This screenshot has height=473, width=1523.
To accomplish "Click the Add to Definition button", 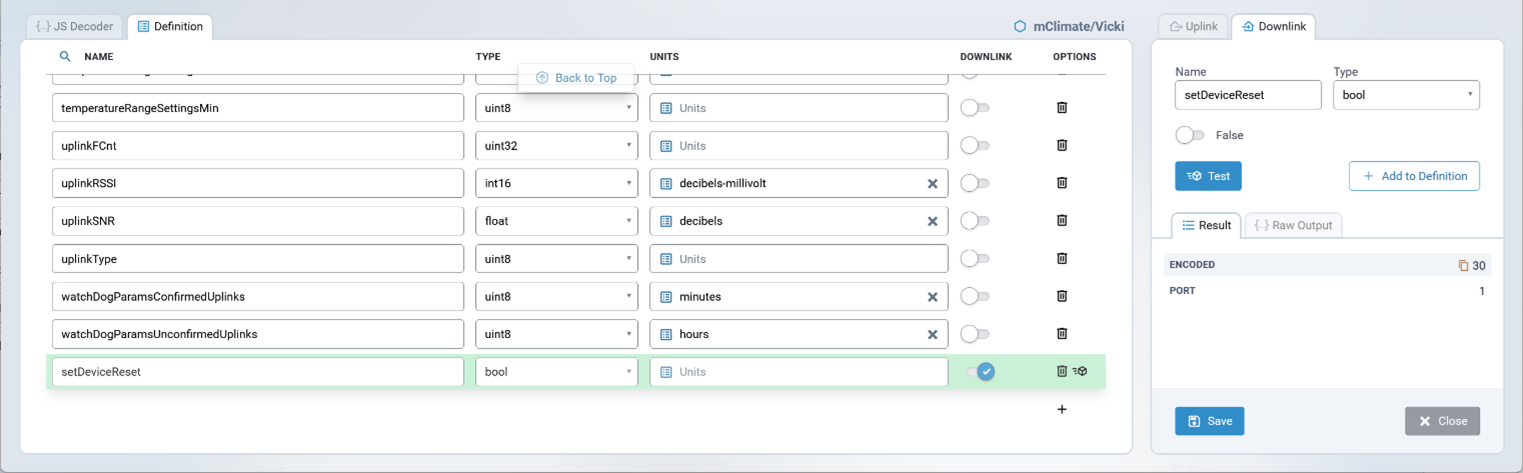I will tap(1414, 176).
